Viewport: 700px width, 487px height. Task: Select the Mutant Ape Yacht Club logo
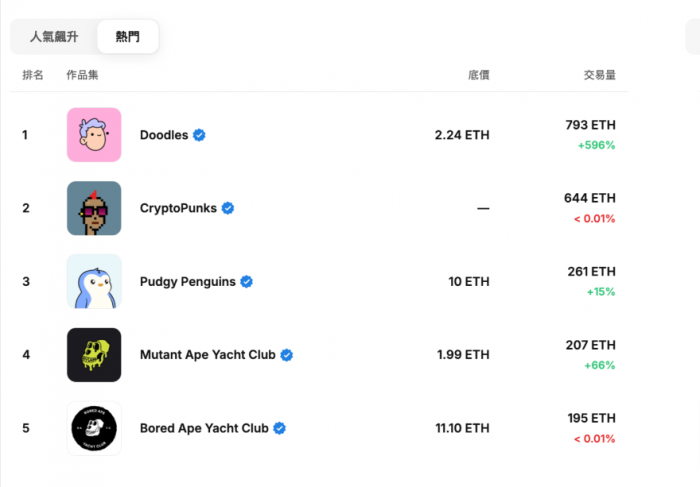(x=94, y=355)
